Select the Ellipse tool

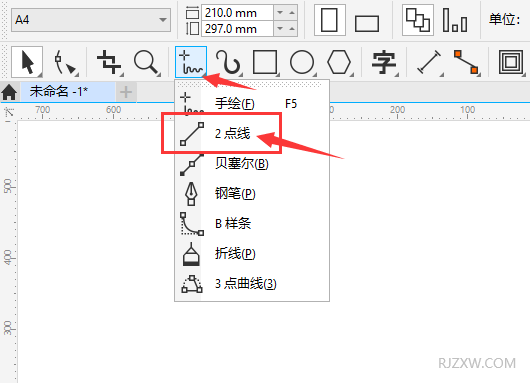click(302, 62)
